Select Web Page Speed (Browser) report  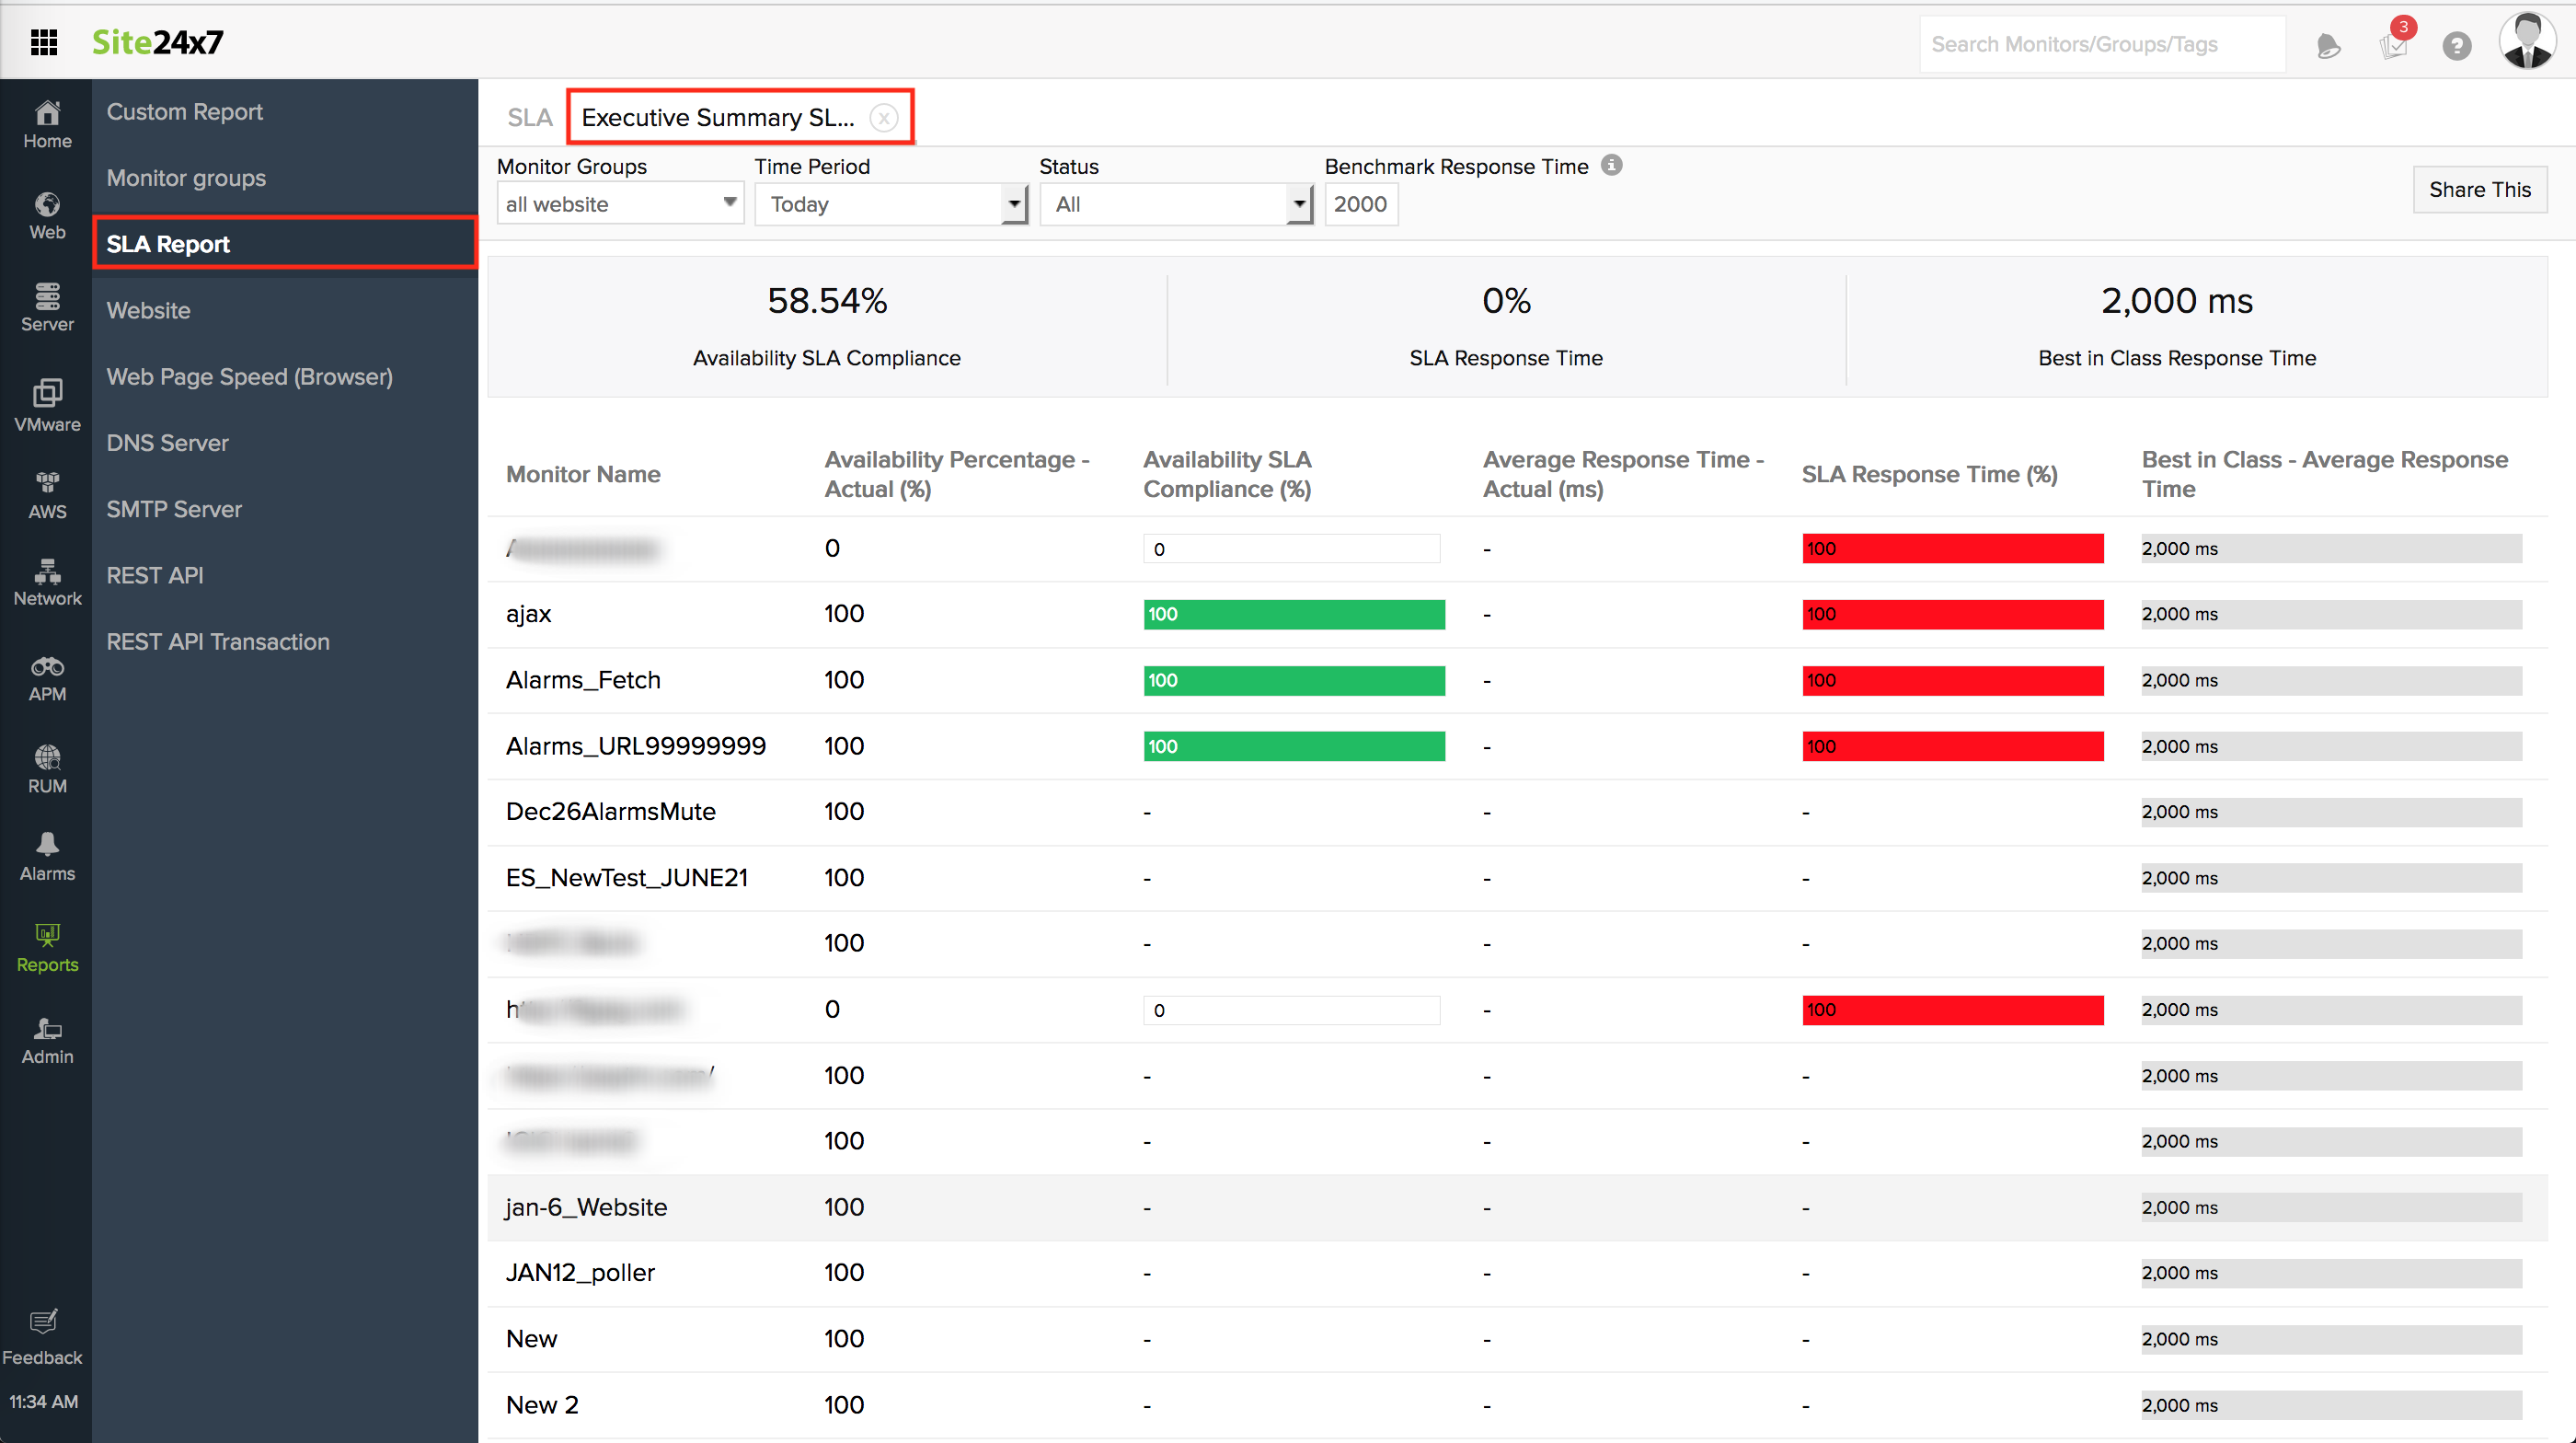point(249,376)
